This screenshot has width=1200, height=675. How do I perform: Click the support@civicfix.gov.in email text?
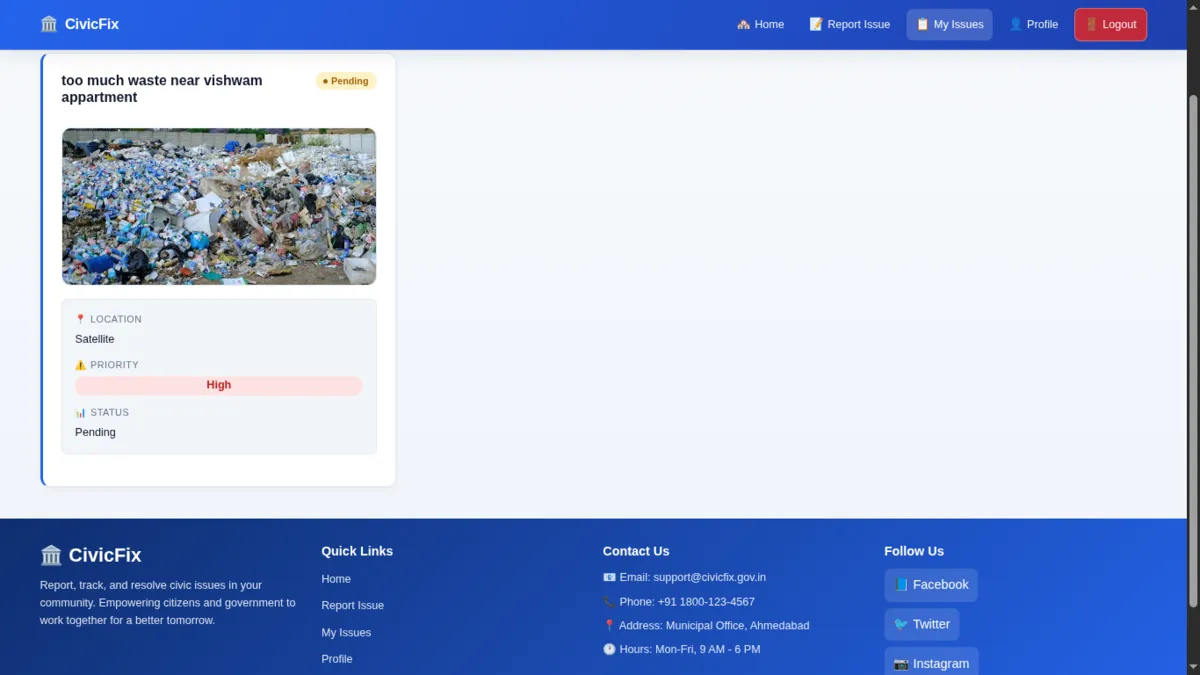tap(710, 577)
